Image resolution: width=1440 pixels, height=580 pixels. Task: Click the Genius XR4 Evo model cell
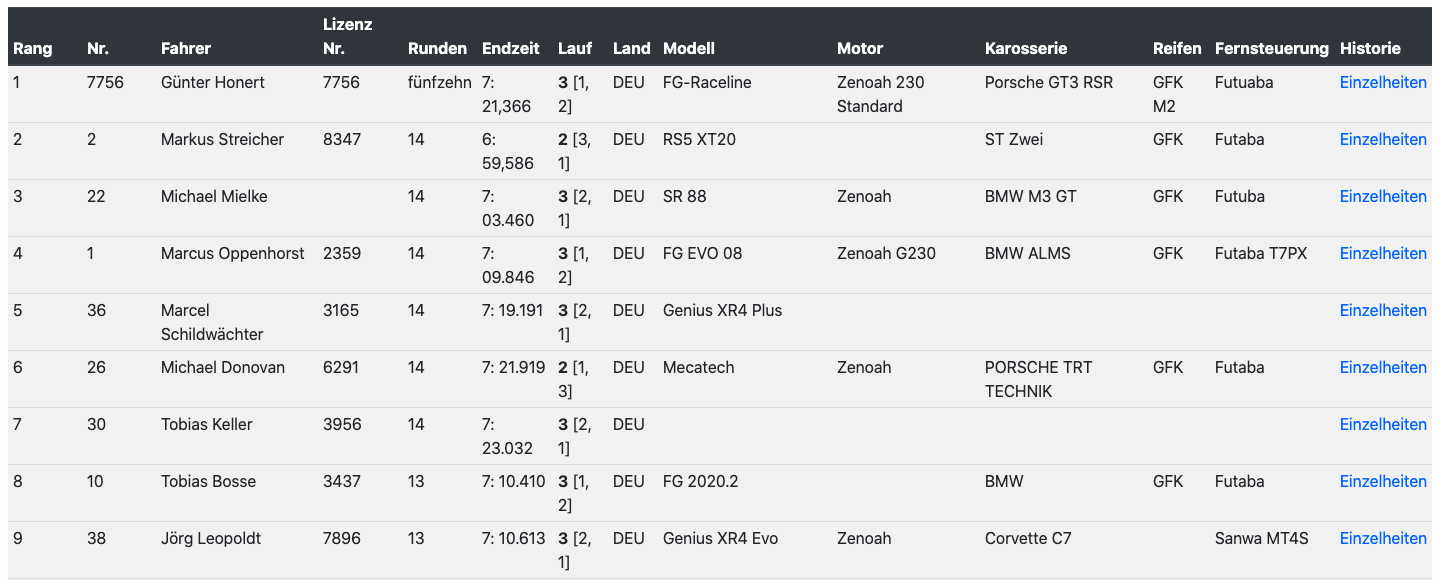coord(720,539)
